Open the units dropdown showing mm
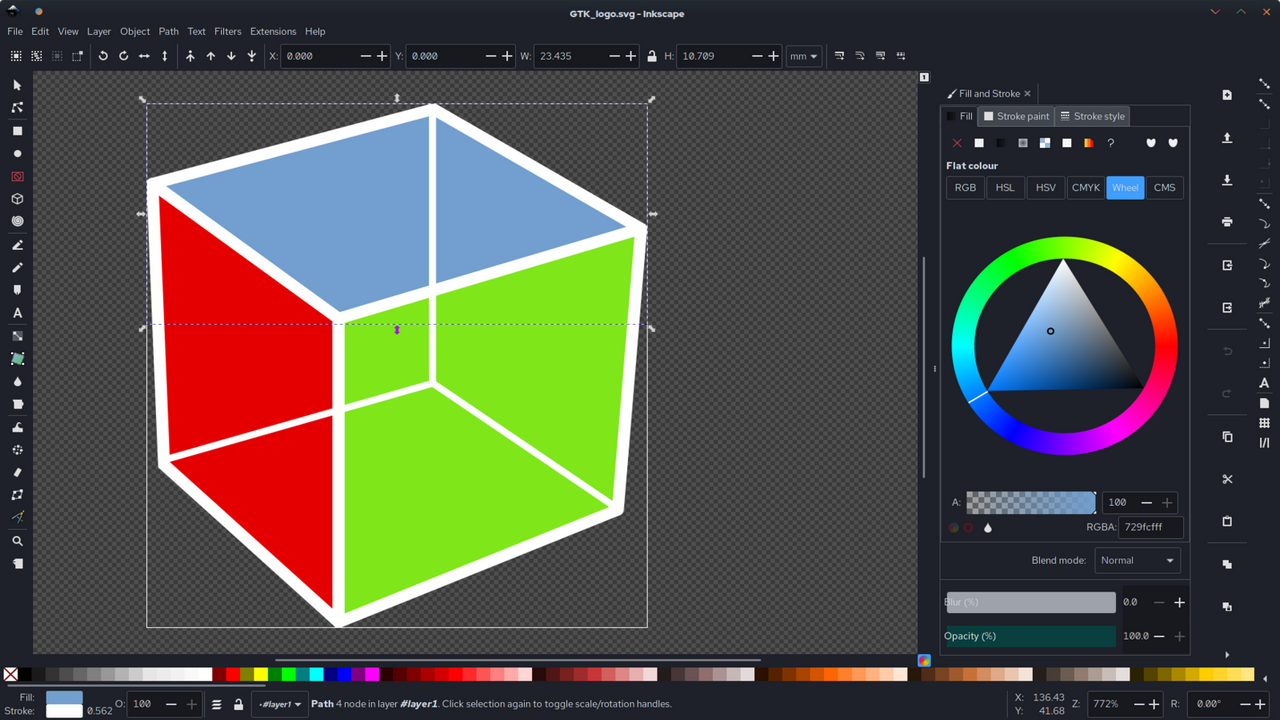 [x=803, y=56]
